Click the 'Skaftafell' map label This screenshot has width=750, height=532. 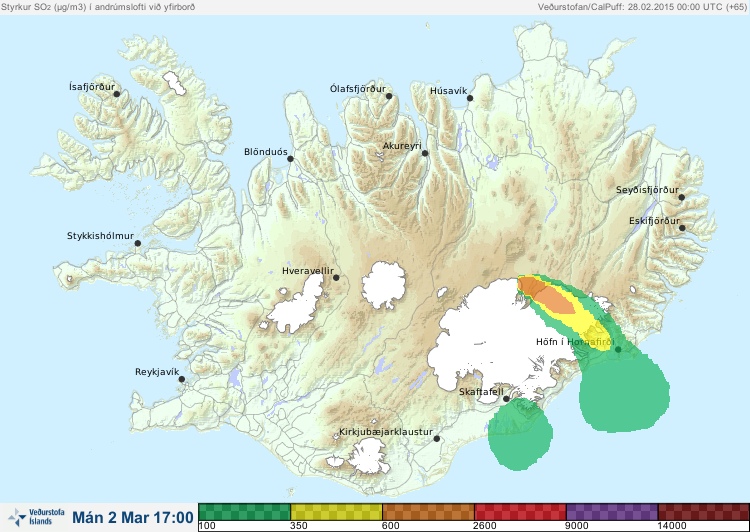point(481,392)
